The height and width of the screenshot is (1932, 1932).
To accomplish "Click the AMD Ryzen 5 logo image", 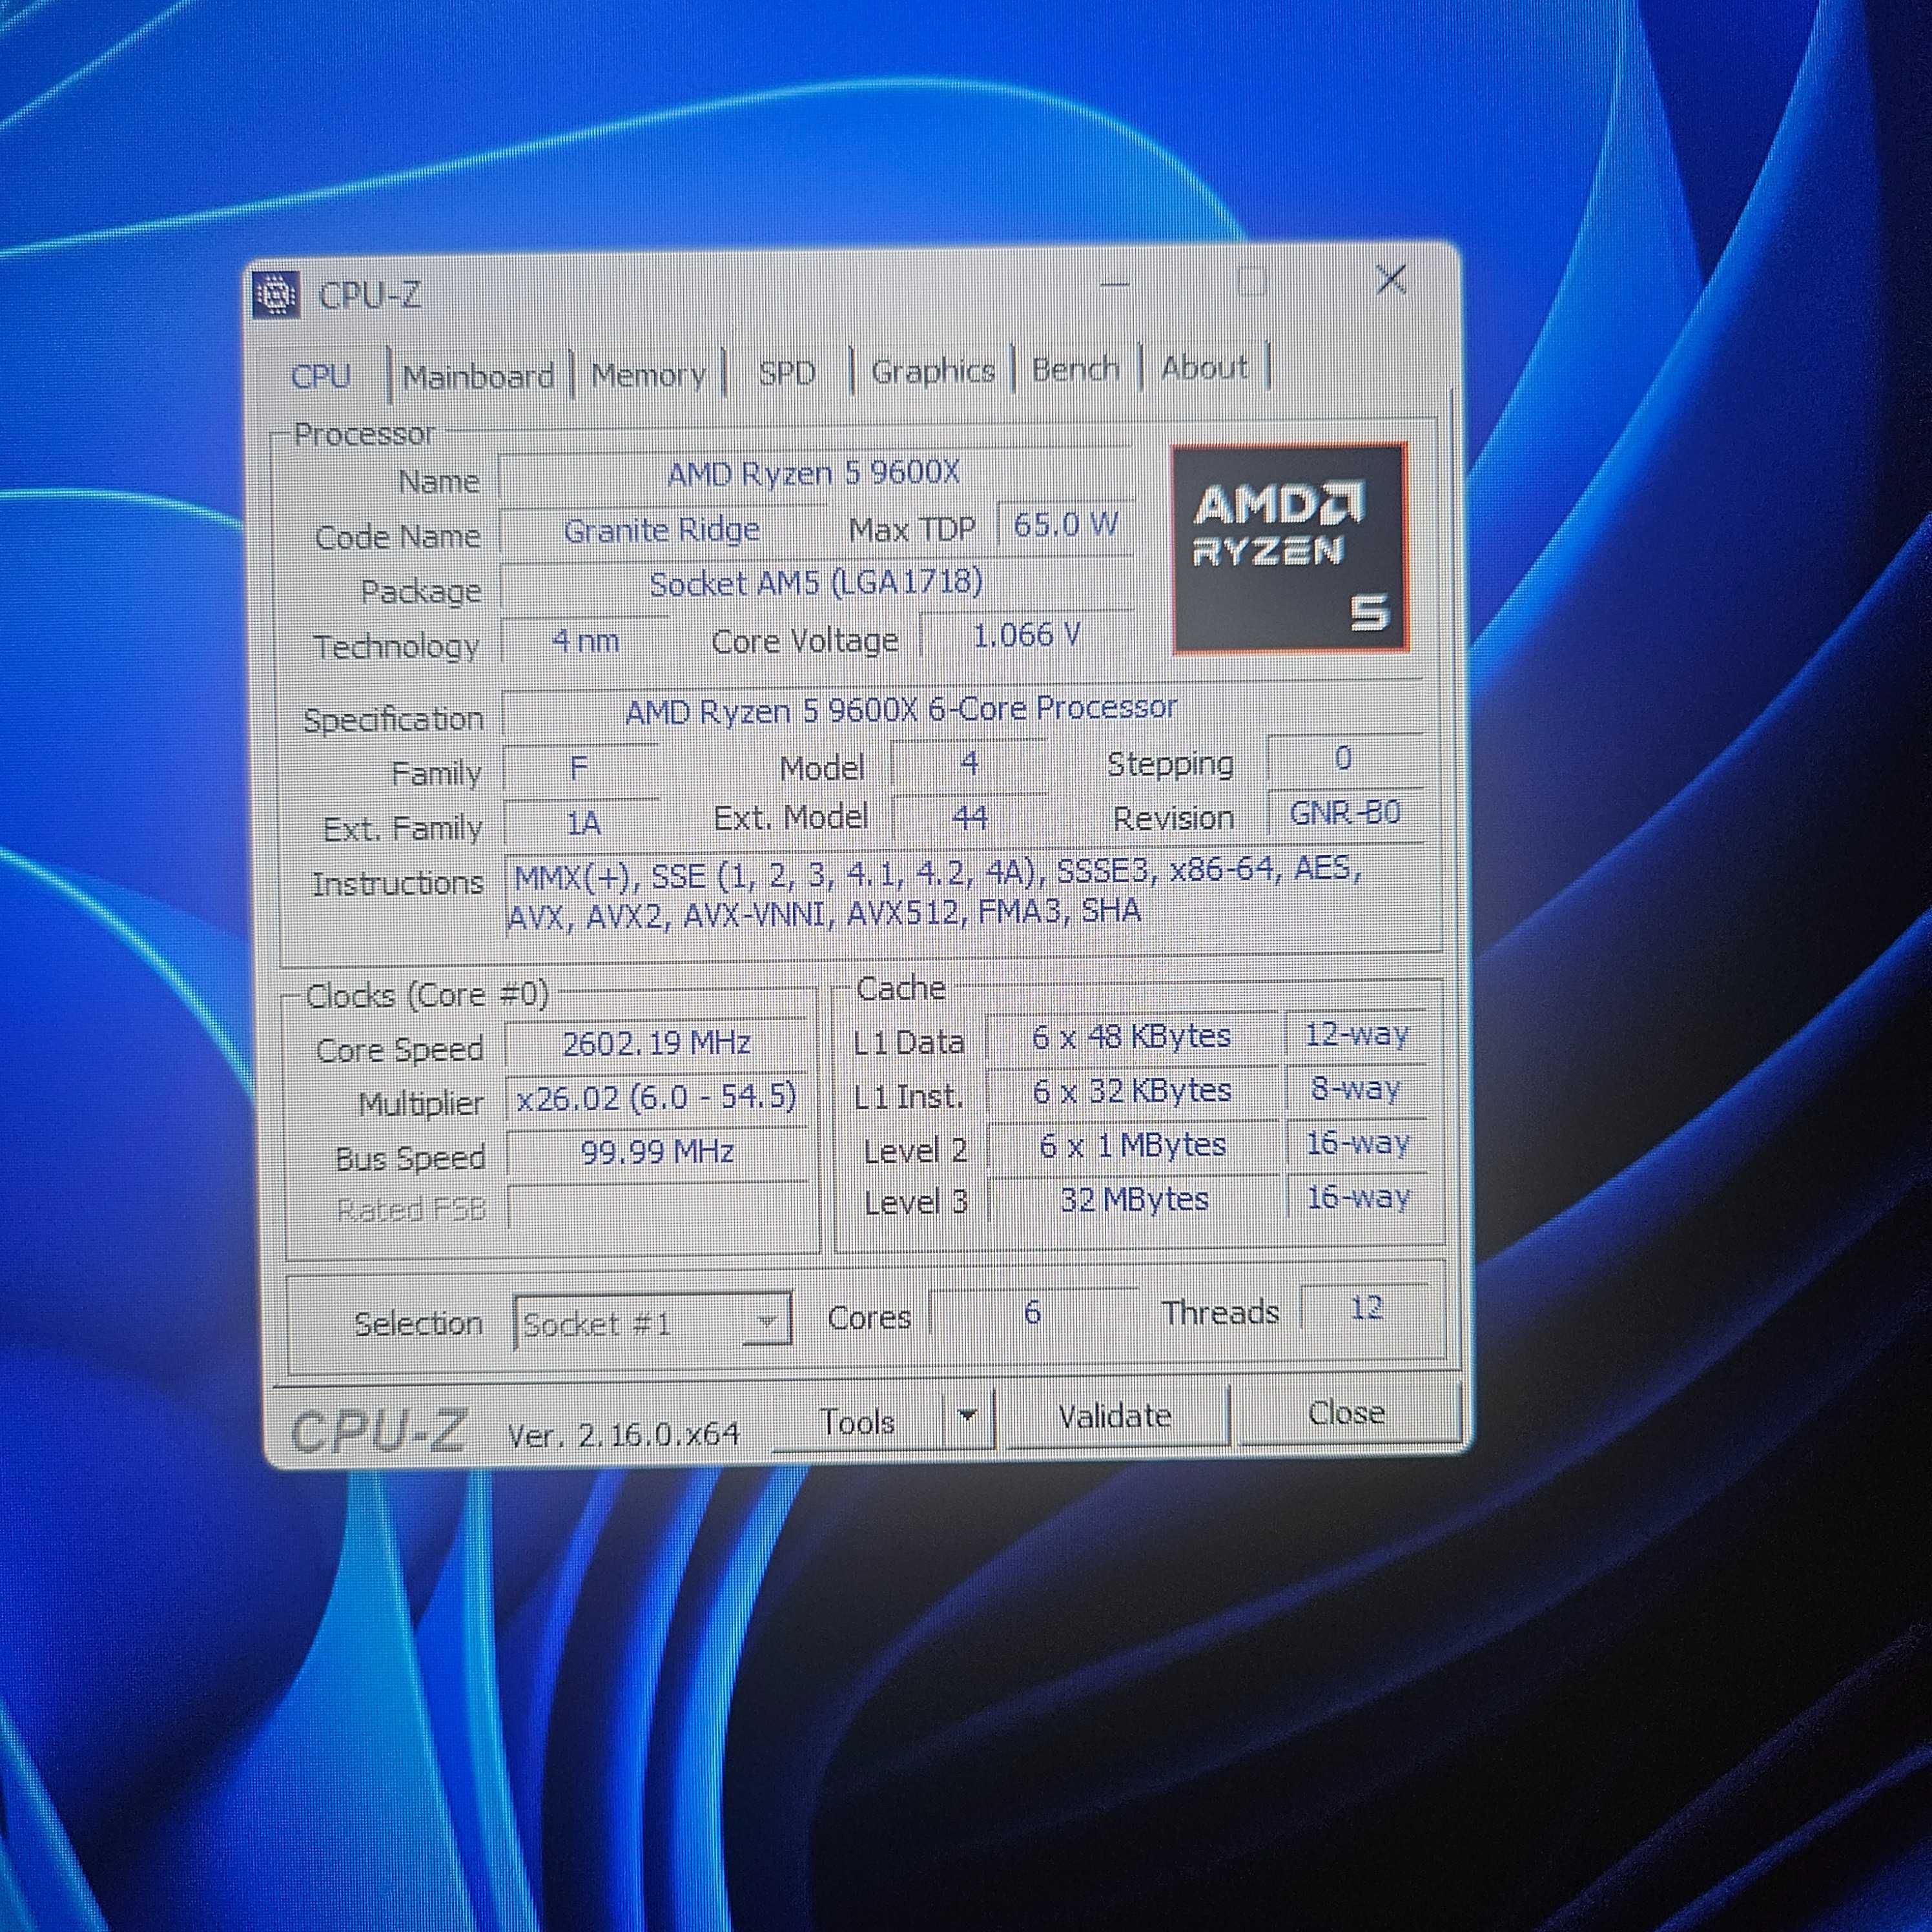I will click(1290, 548).
